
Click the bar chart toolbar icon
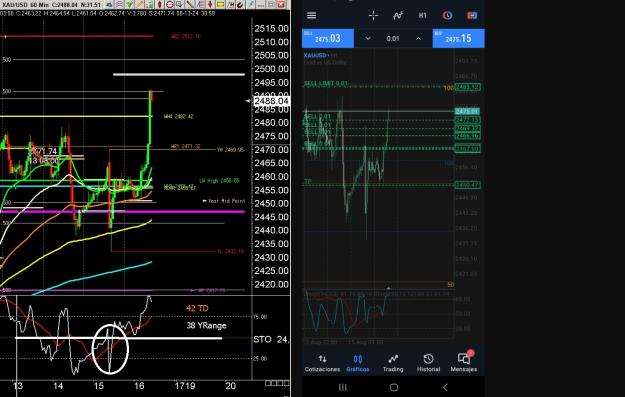click(x=149, y=5)
